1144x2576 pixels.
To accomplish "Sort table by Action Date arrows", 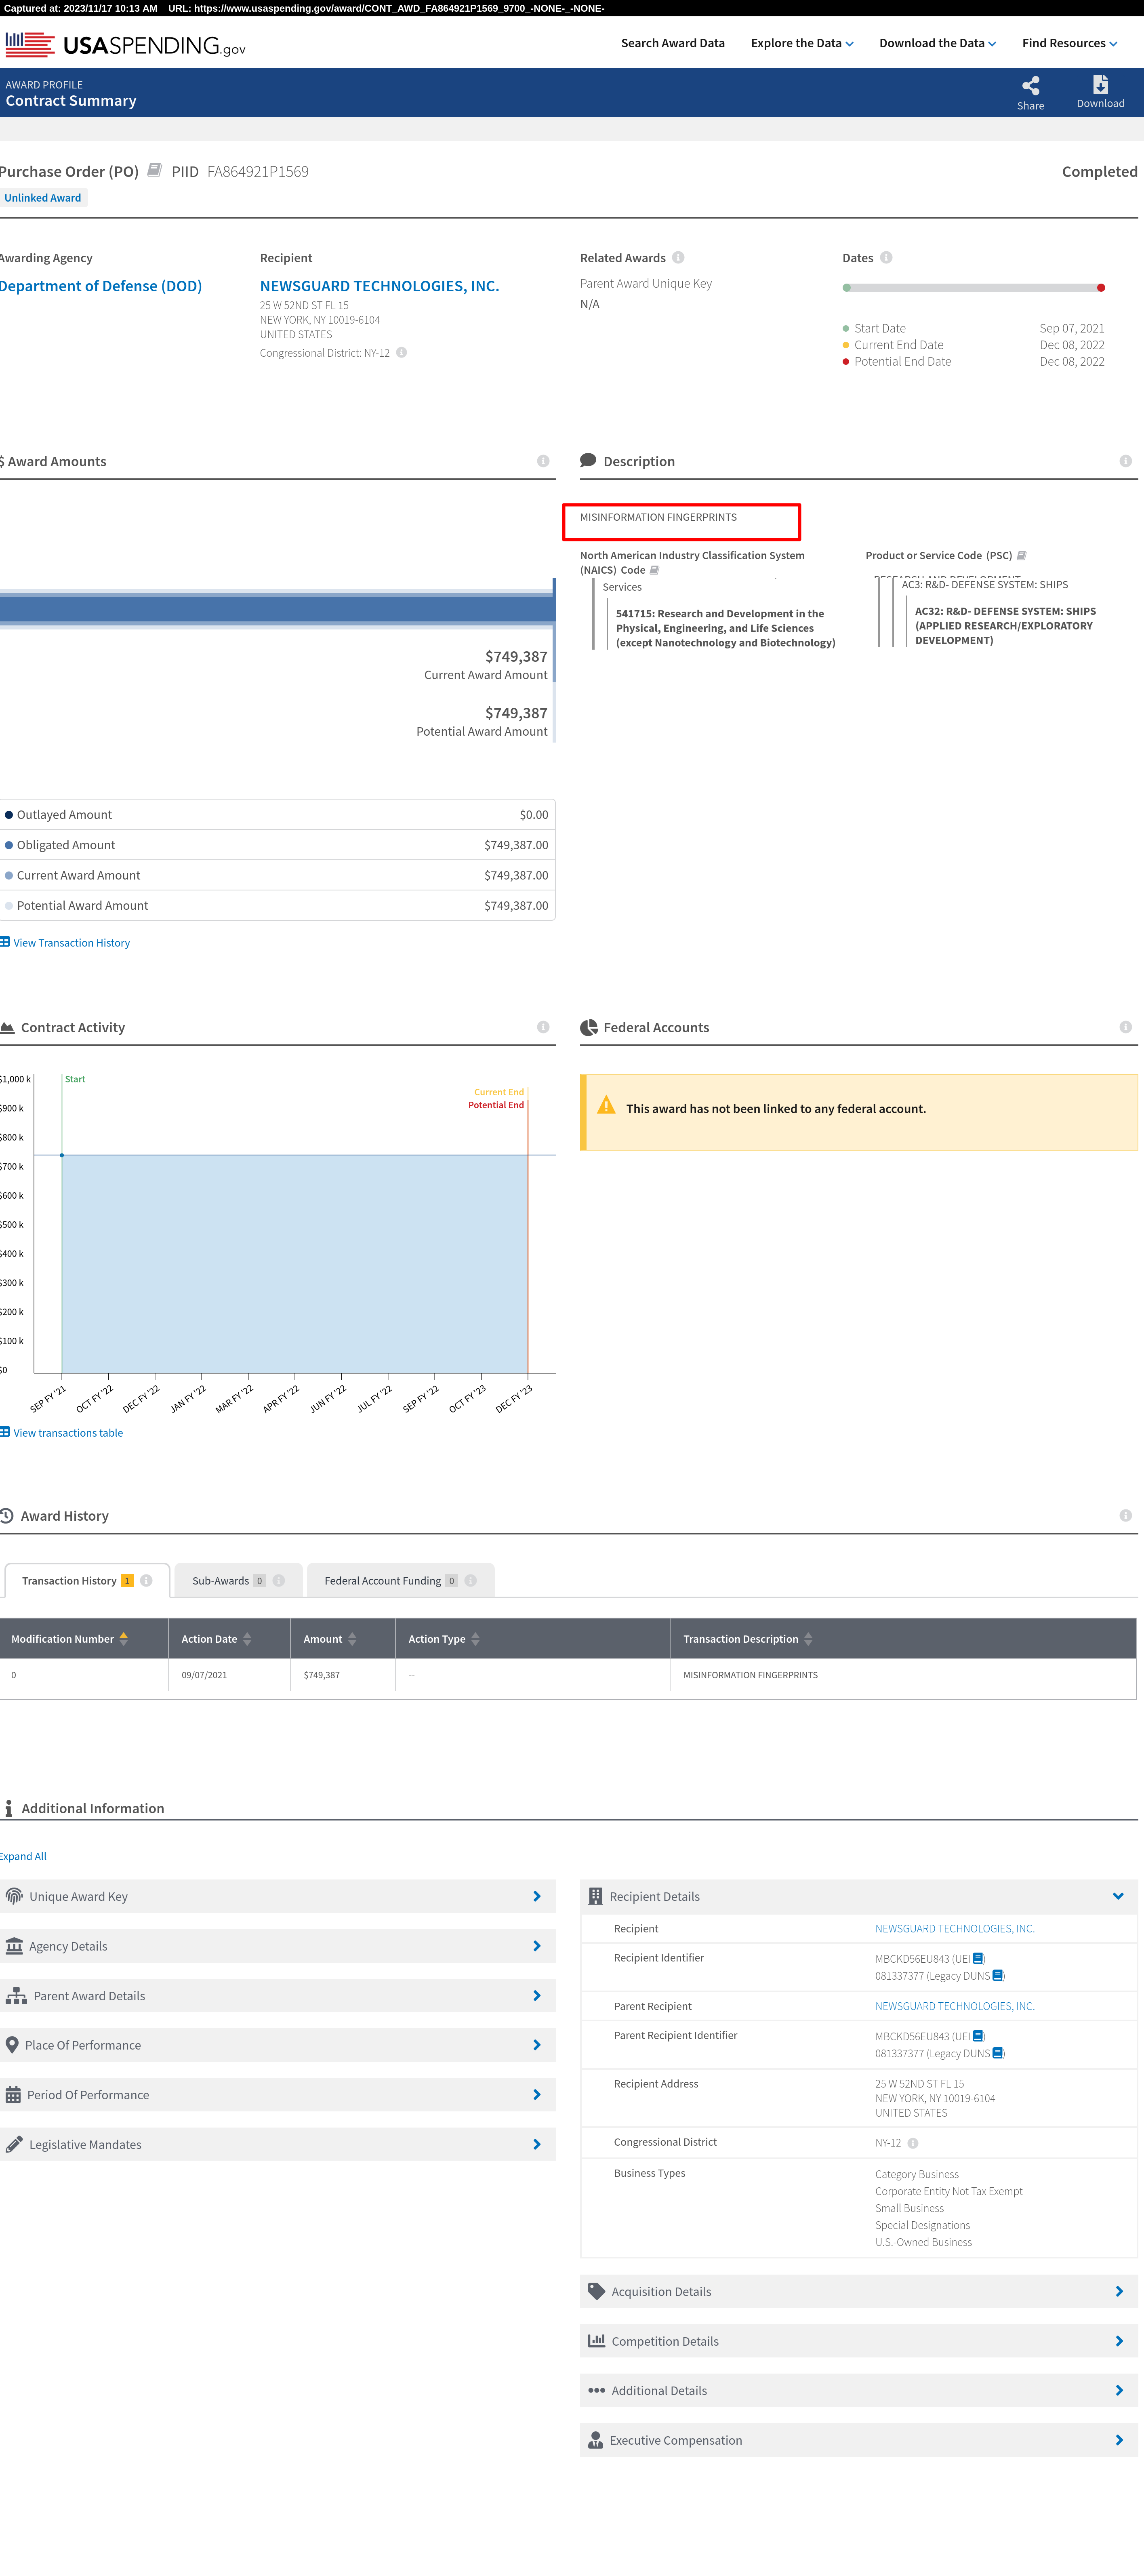I will pyautogui.click(x=247, y=1639).
